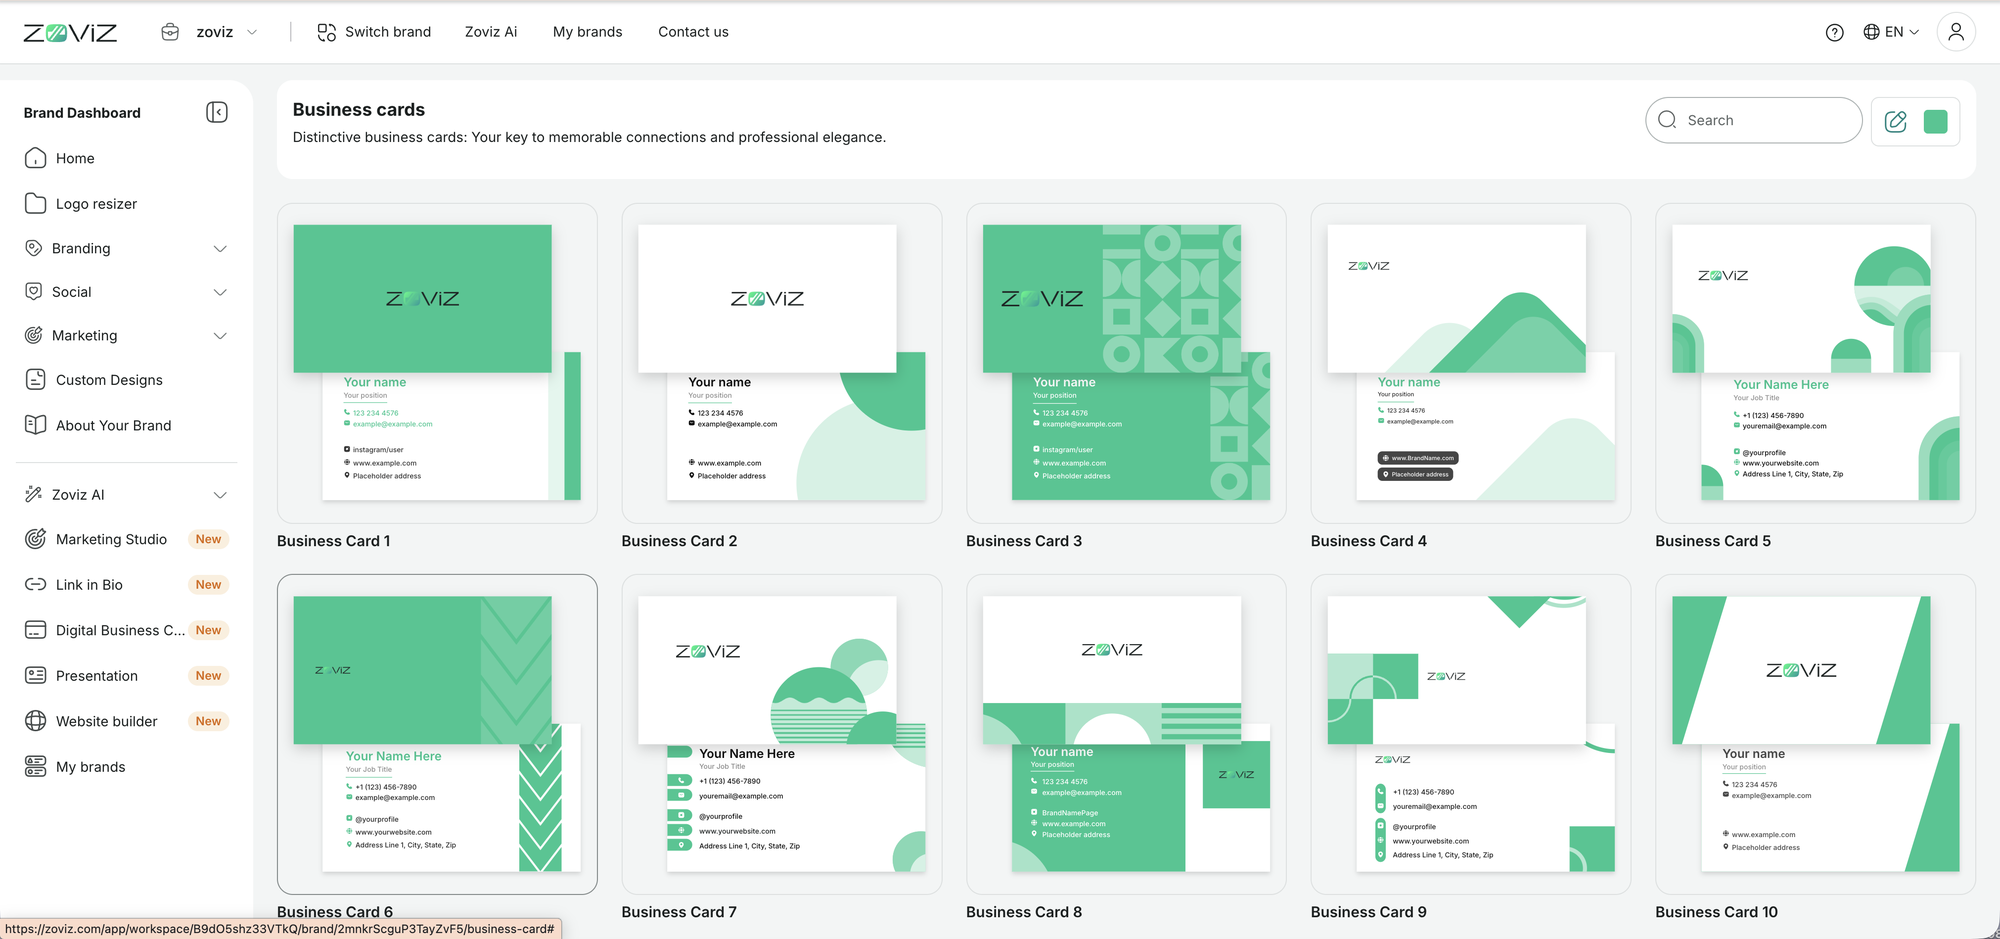
Task: Click the Marketing Studio icon
Action: click(x=35, y=539)
